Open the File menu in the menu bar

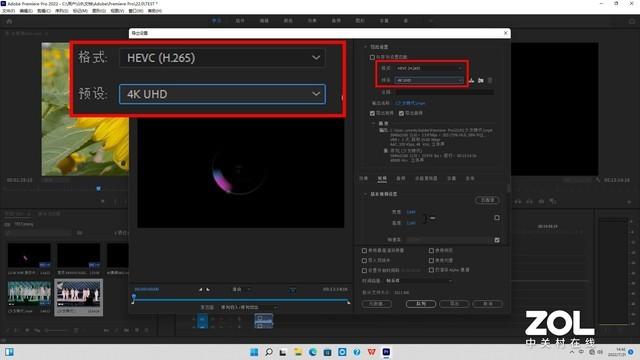point(8,11)
